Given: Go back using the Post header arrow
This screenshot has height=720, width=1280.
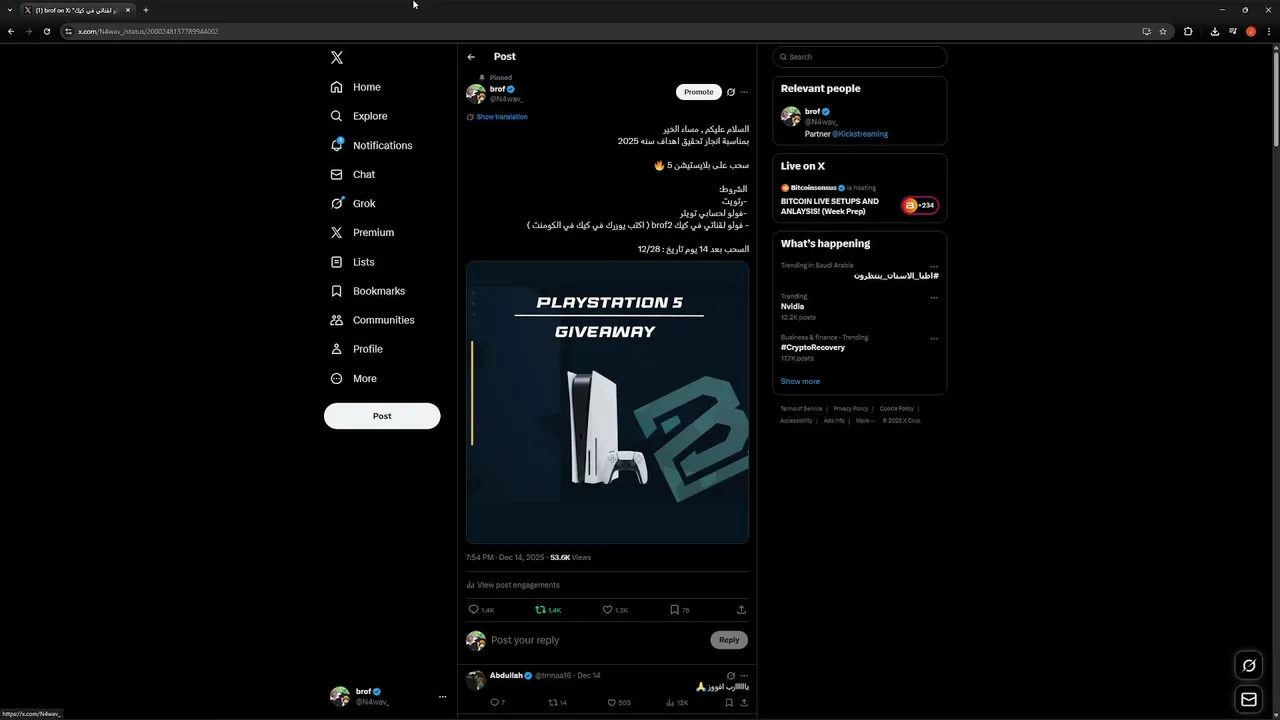Looking at the screenshot, I should click(x=471, y=57).
